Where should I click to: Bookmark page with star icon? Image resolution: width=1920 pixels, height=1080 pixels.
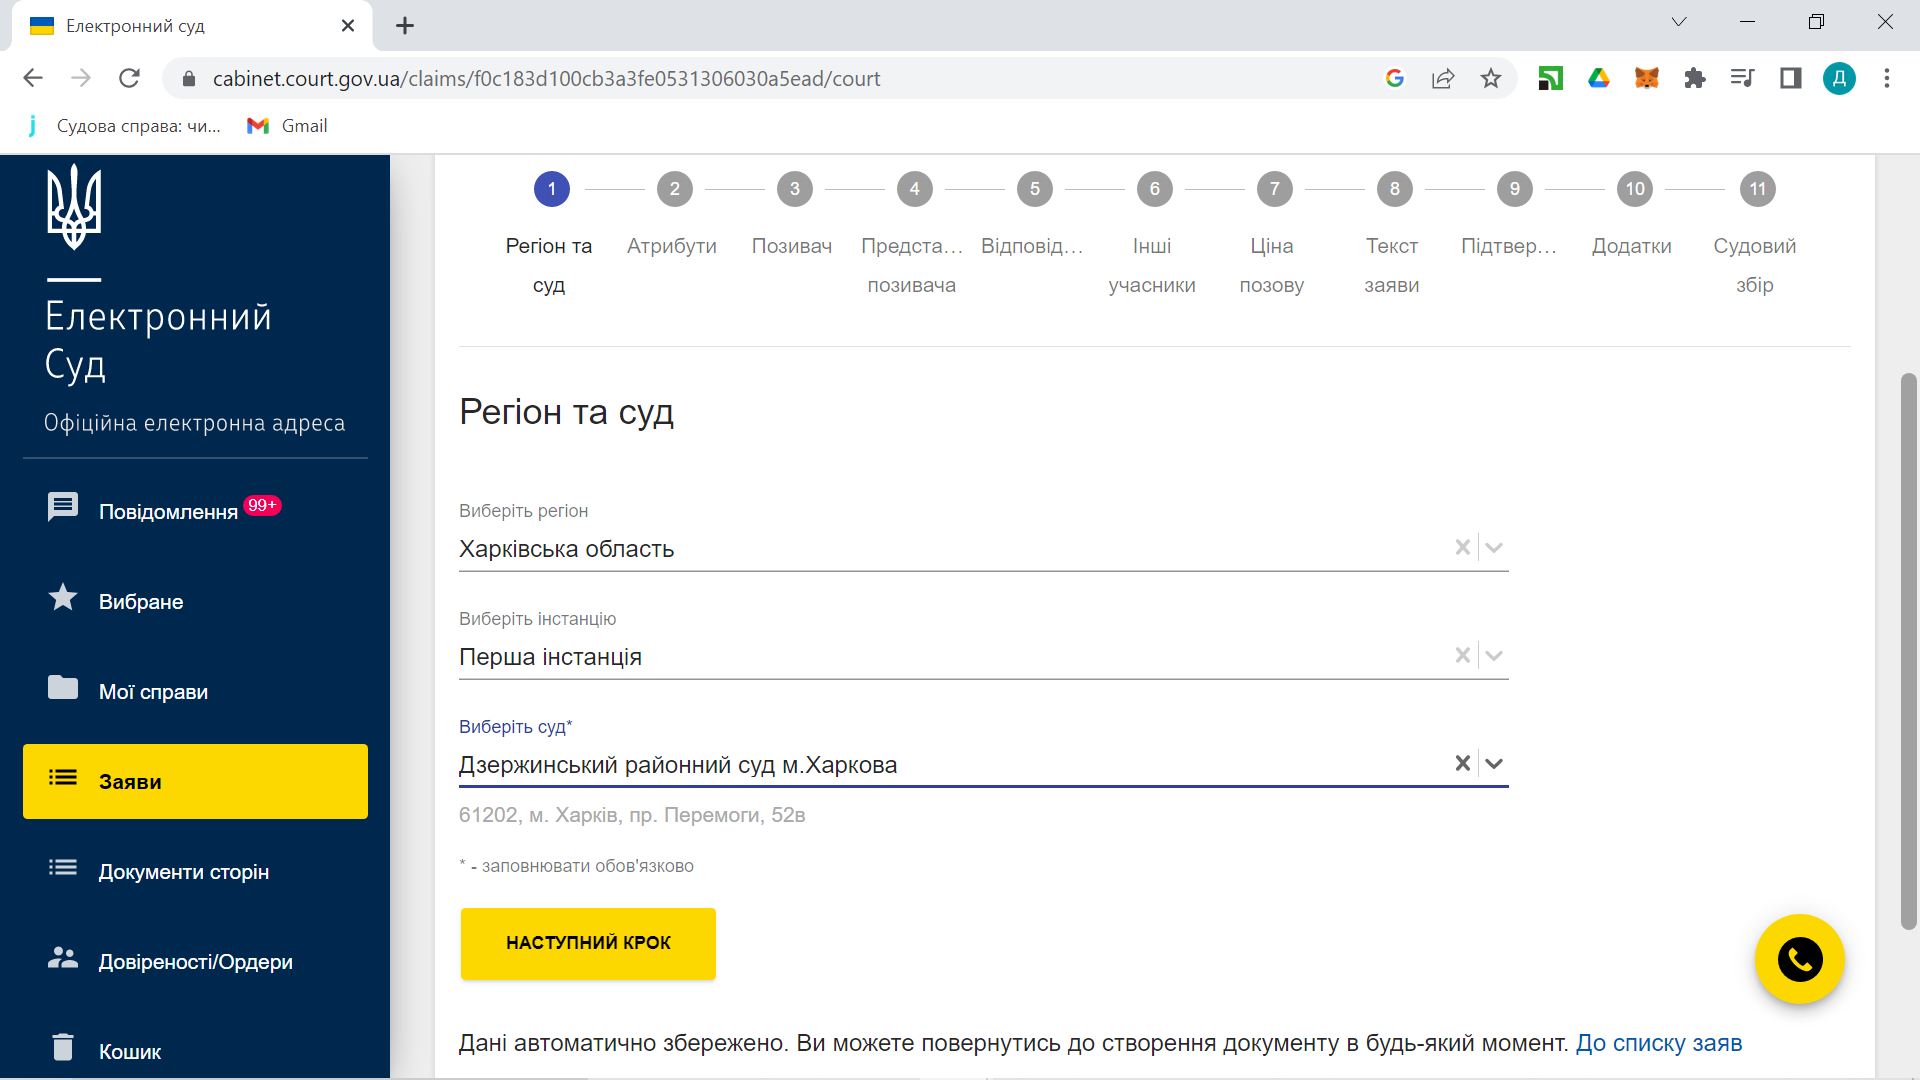(x=1490, y=78)
